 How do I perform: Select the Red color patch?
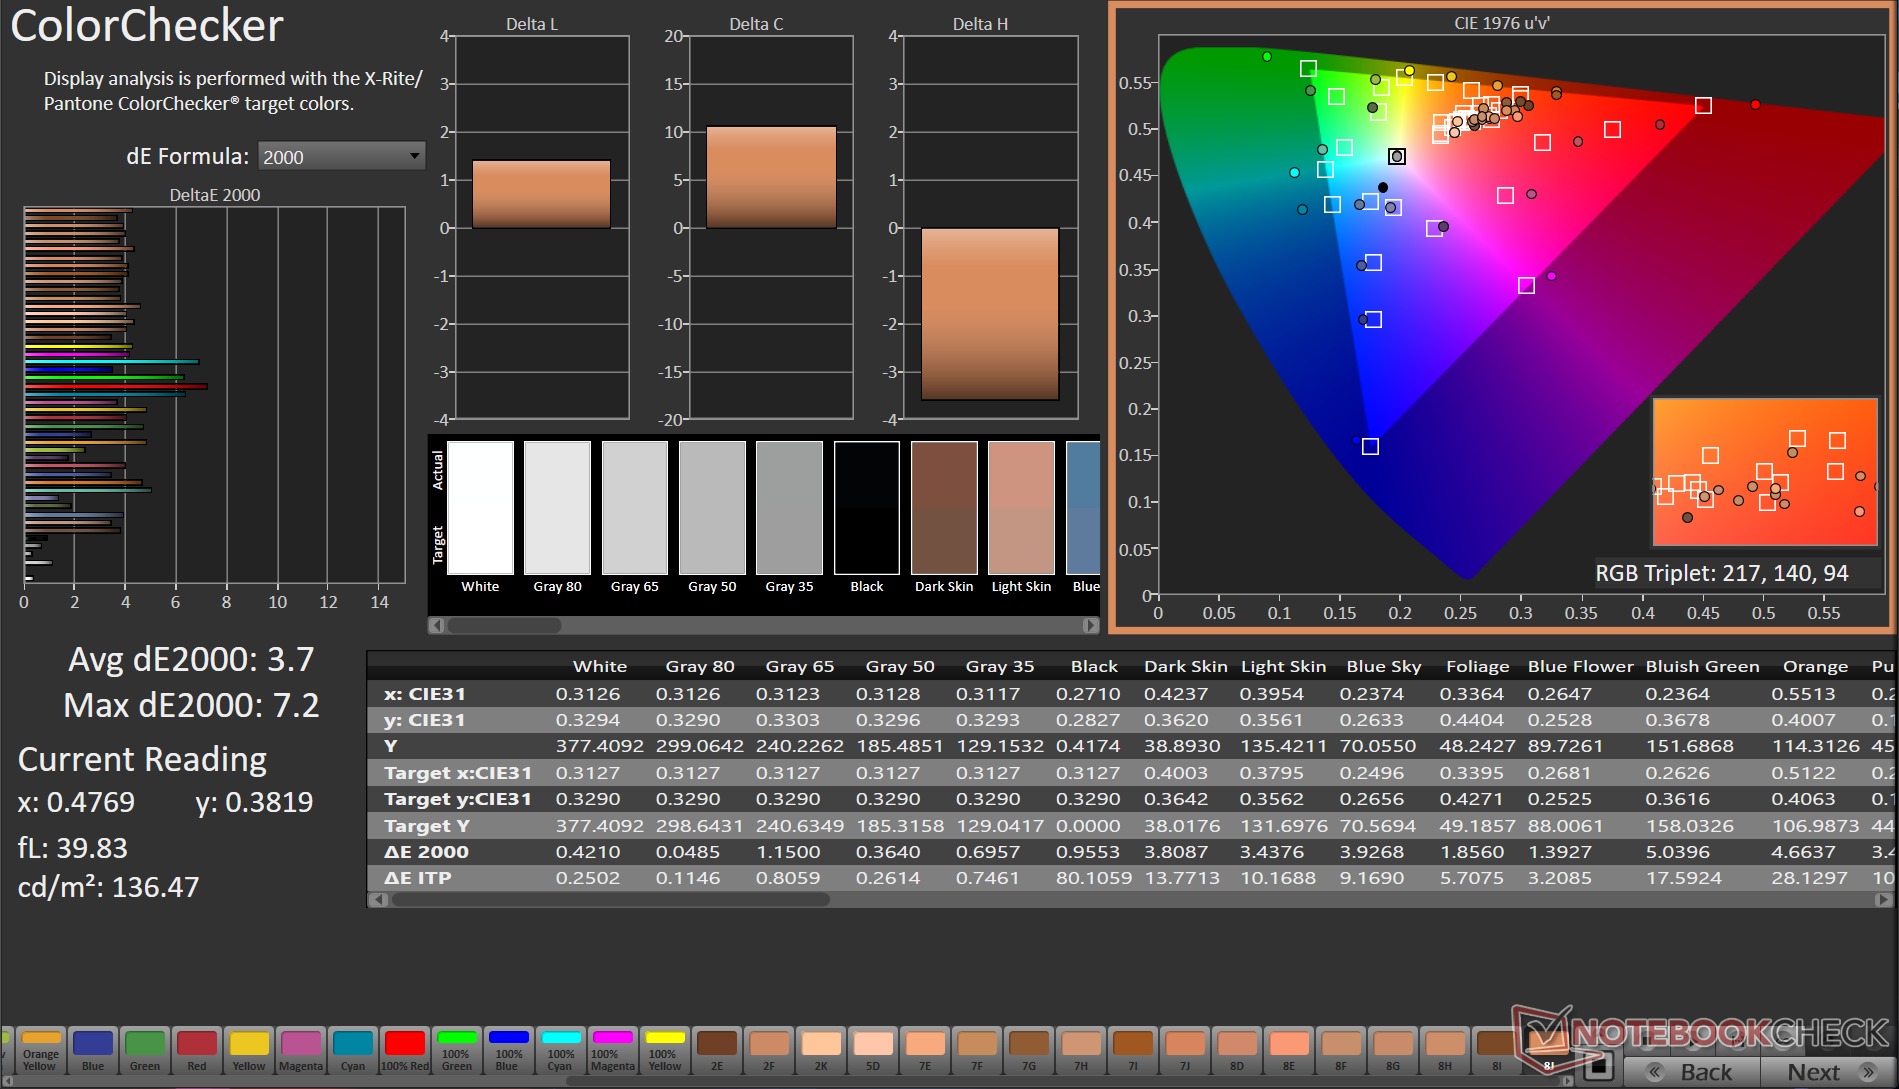point(197,1051)
